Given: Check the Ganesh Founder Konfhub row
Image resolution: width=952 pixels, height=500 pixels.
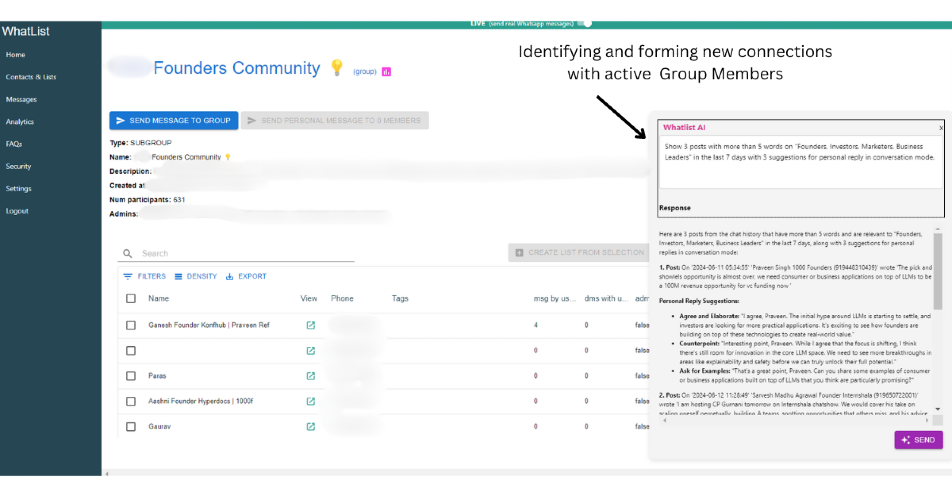Looking at the screenshot, I should (x=131, y=325).
